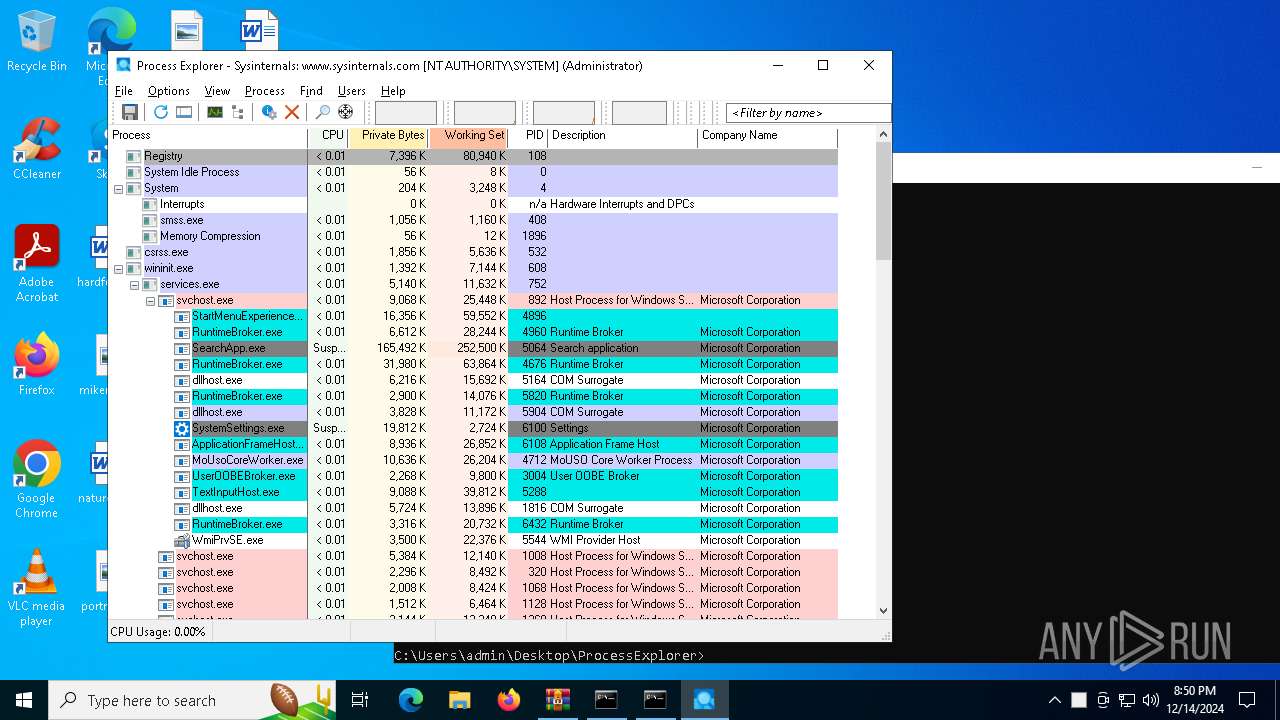Image resolution: width=1280 pixels, height=720 pixels.
Task: Open the File menu
Action: (124, 90)
